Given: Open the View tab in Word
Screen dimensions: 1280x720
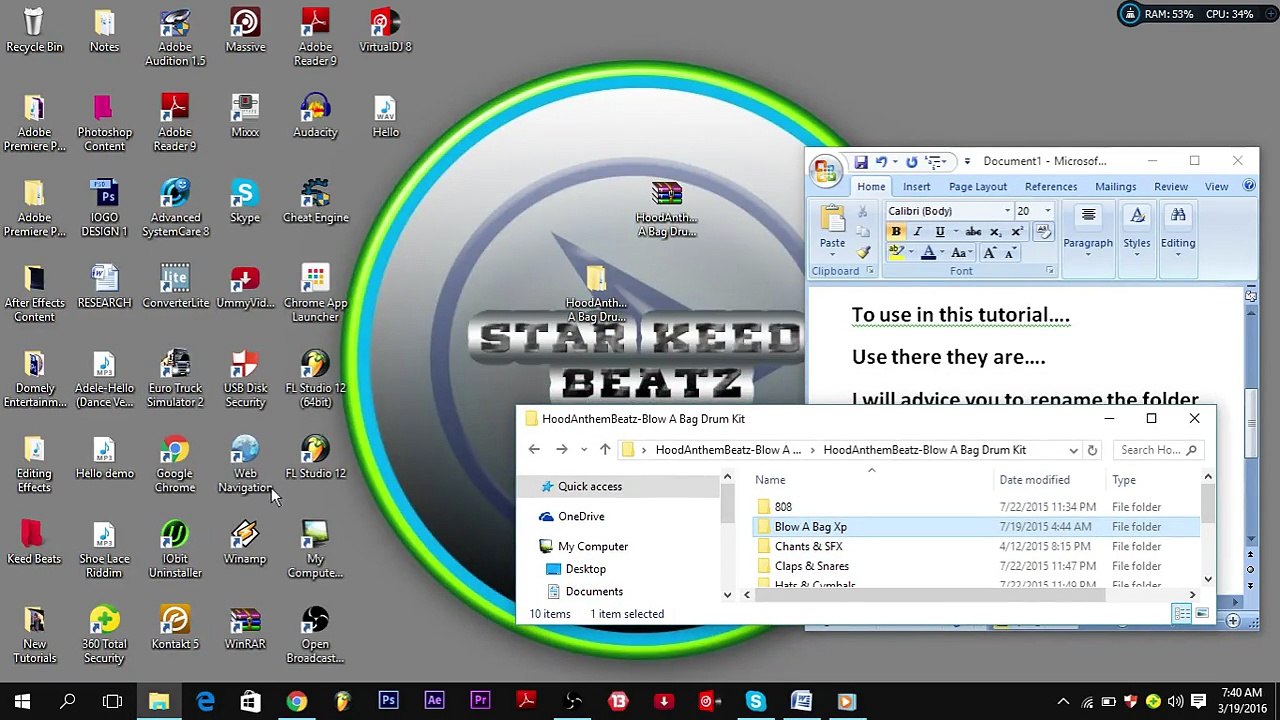Looking at the screenshot, I should tap(1216, 186).
